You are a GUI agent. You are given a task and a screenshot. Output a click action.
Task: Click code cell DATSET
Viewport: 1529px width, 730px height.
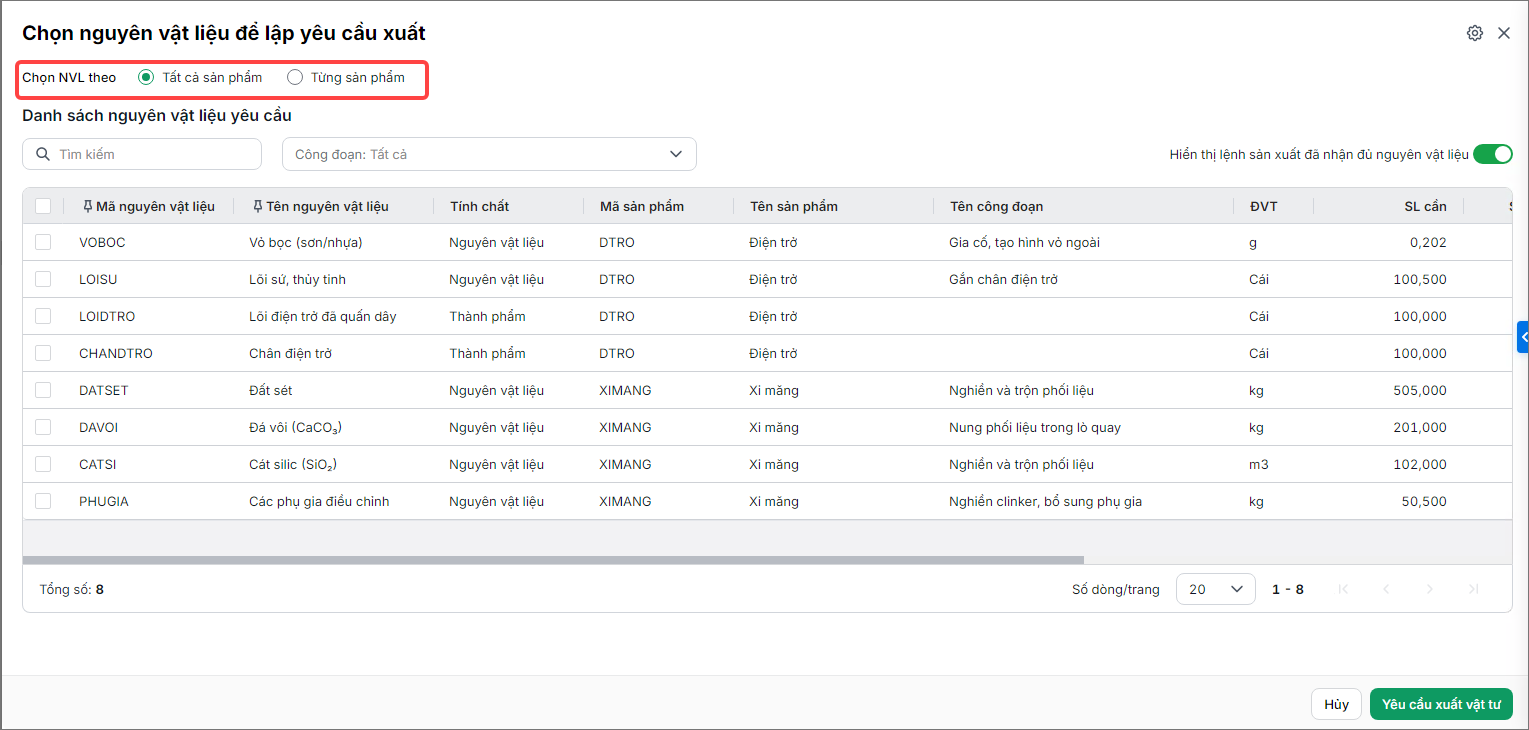tap(104, 390)
